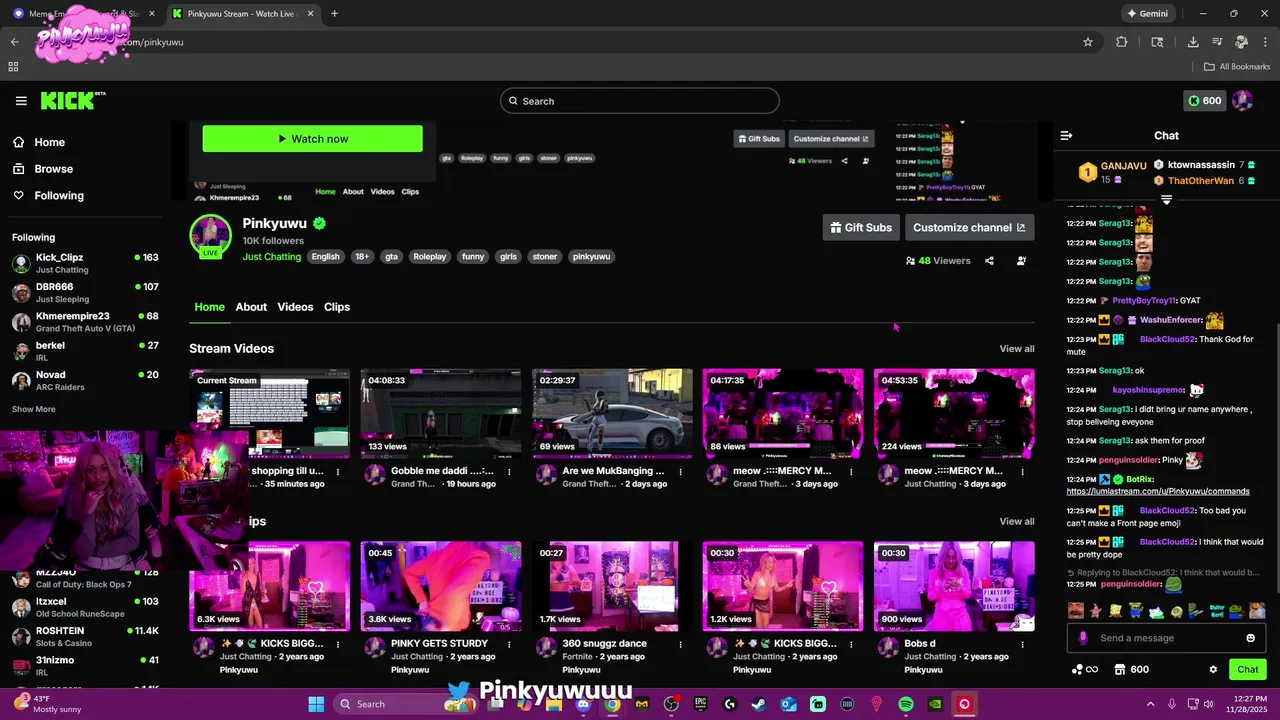Open the browser downloads icon
The width and height of the screenshot is (1280, 720).
1193,42
